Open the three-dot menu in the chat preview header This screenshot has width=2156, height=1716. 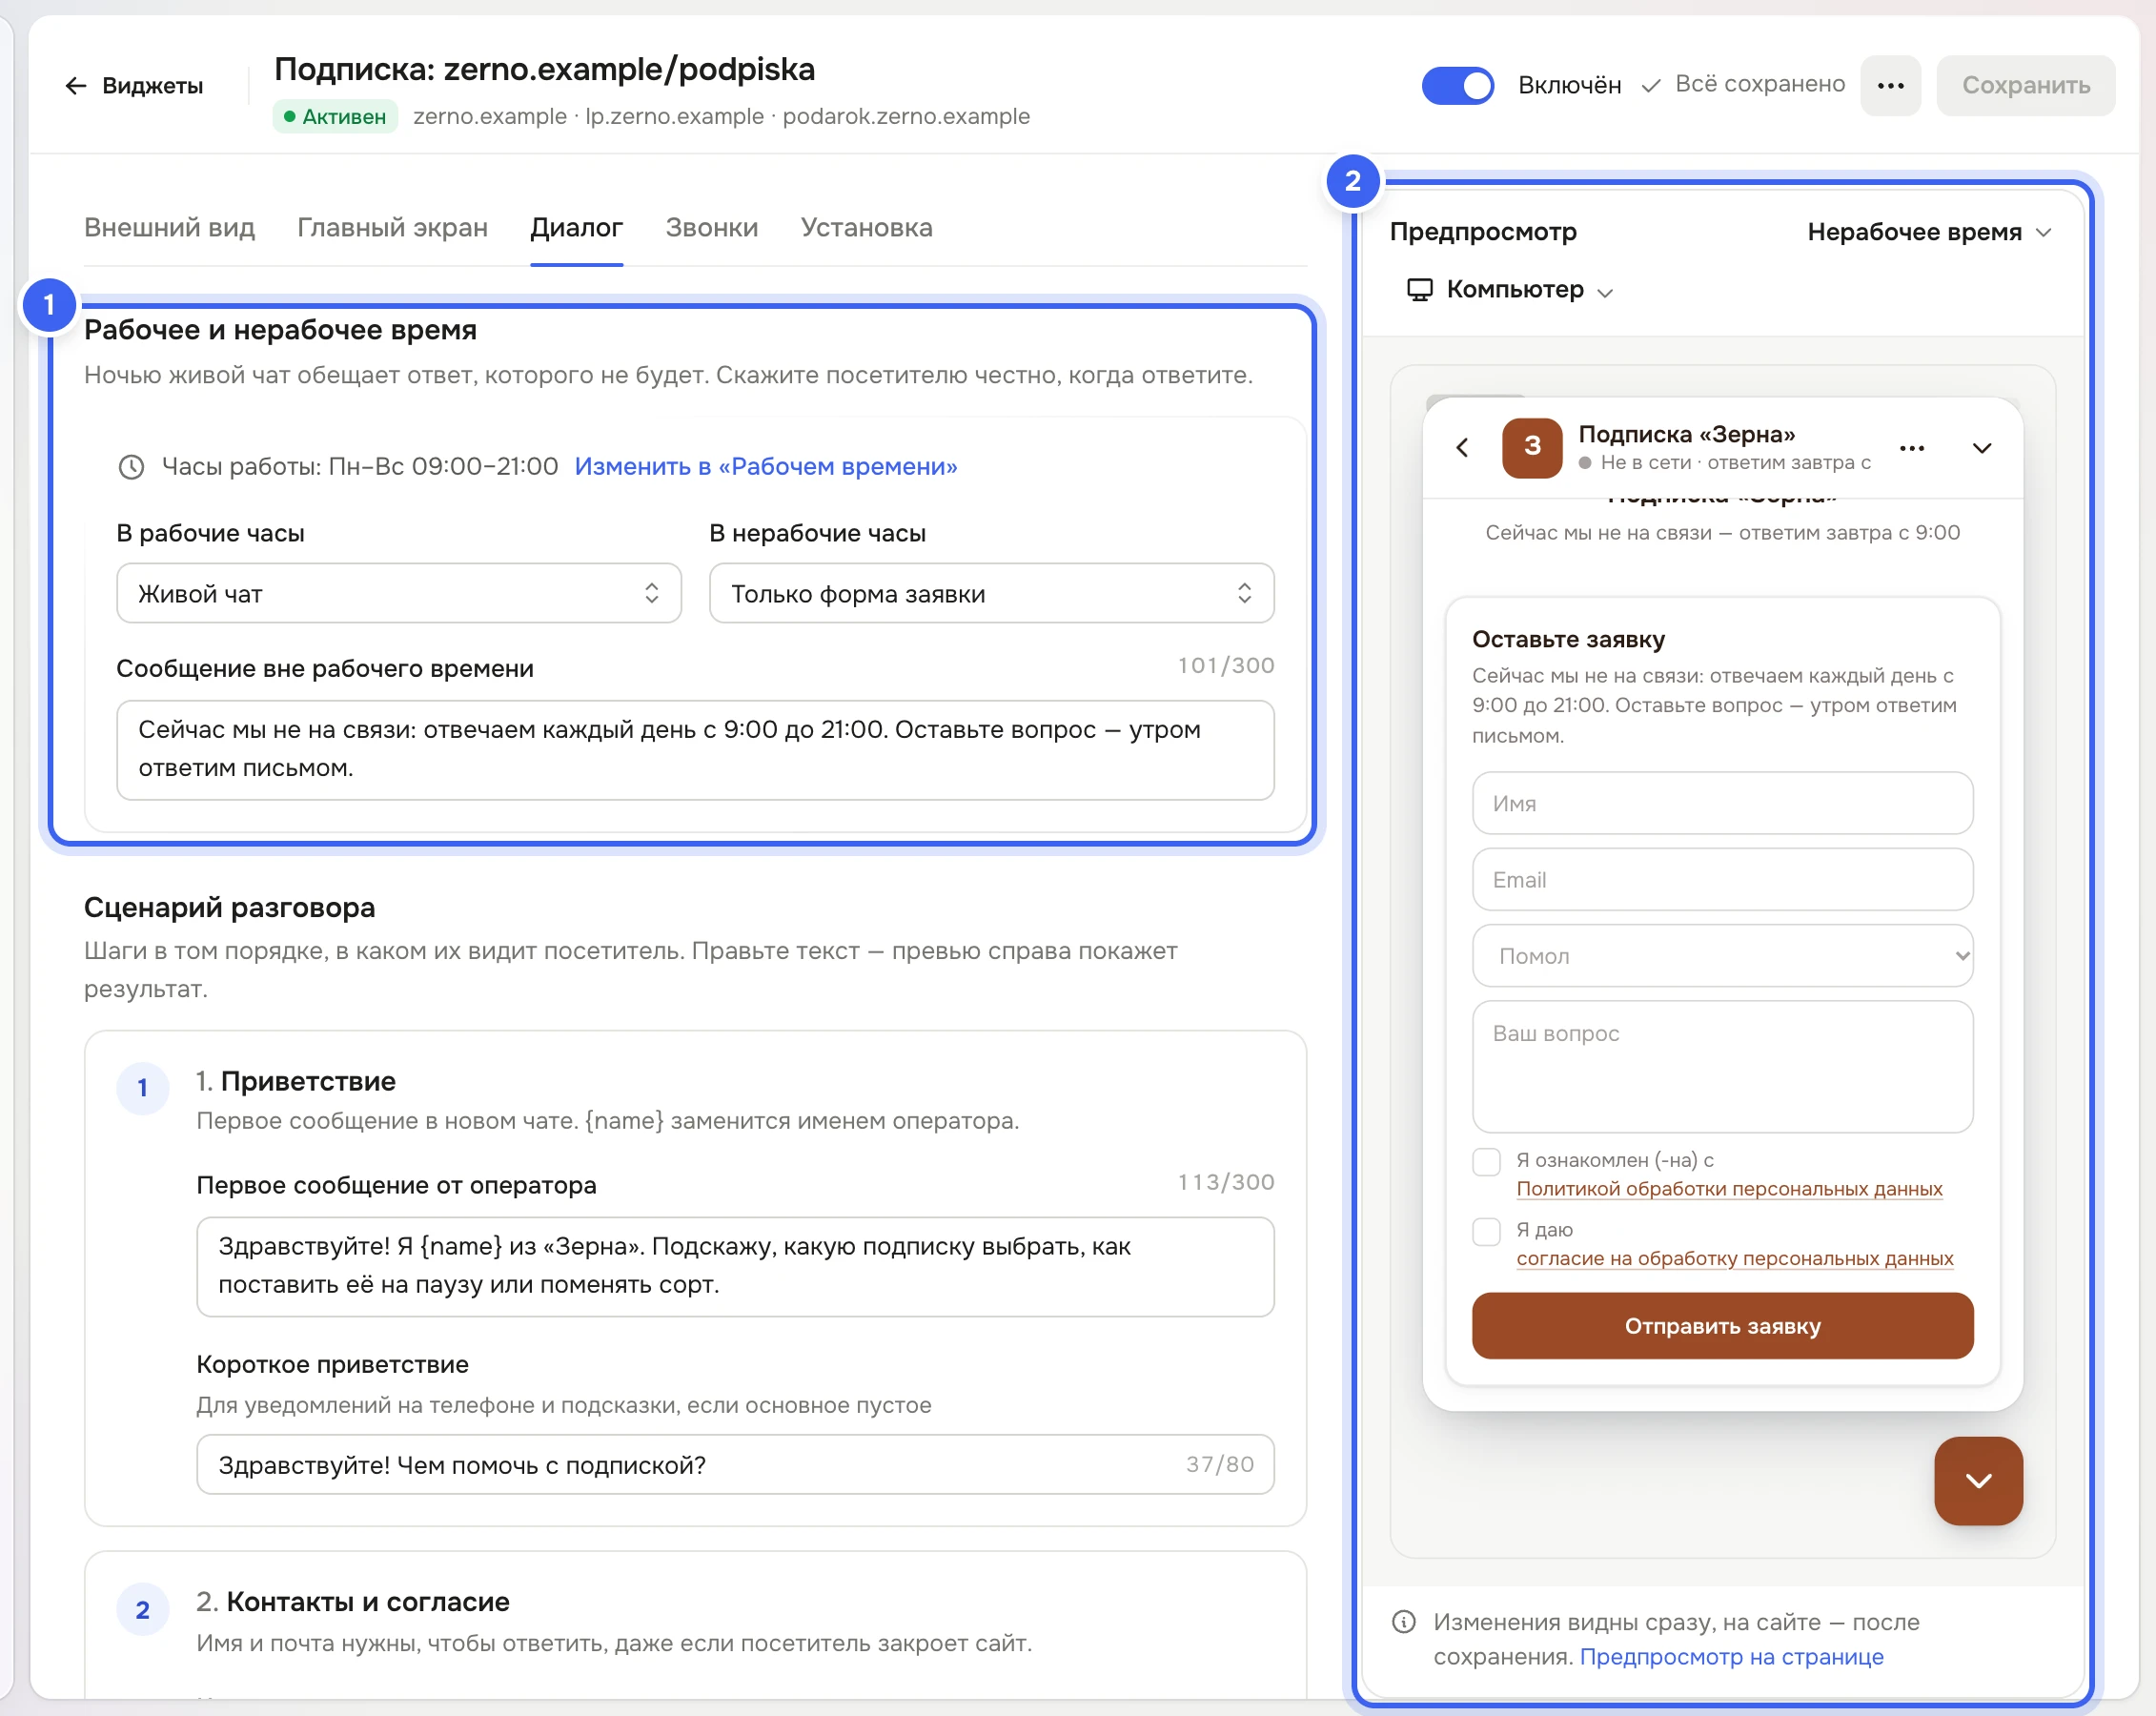[x=1912, y=448]
